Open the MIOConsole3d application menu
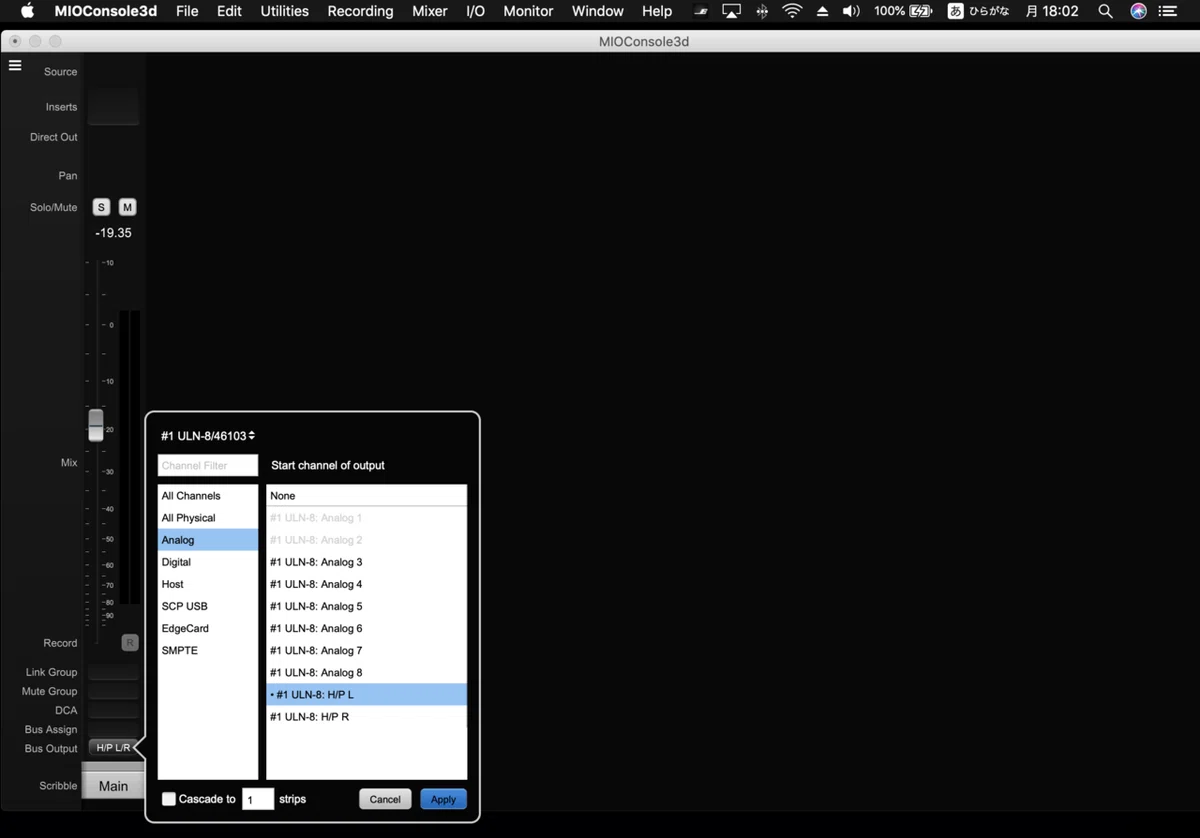The height and width of the screenshot is (838, 1200). pos(106,11)
